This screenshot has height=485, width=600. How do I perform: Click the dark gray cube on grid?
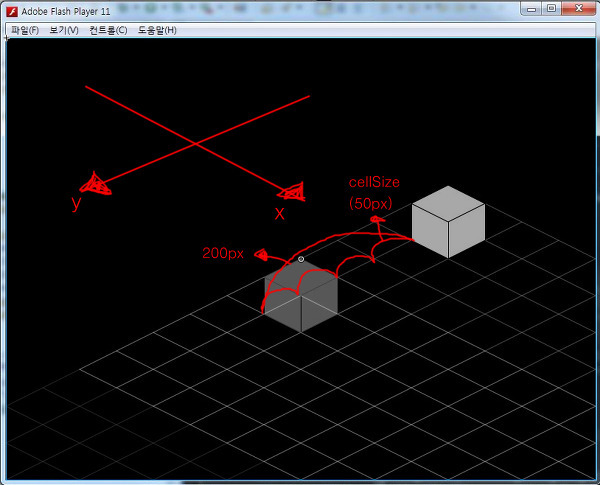coord(301,296)
